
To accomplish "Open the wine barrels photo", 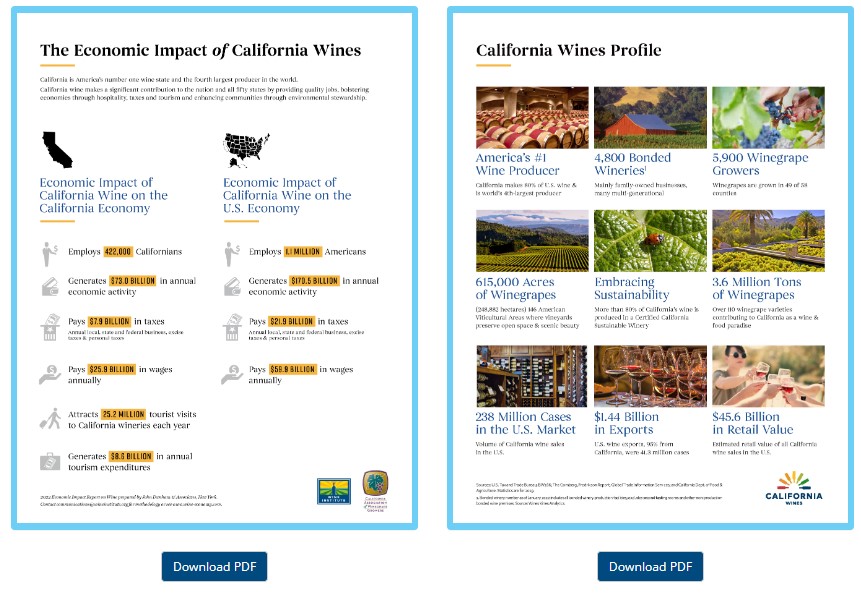I will click(x=531, y=117).
